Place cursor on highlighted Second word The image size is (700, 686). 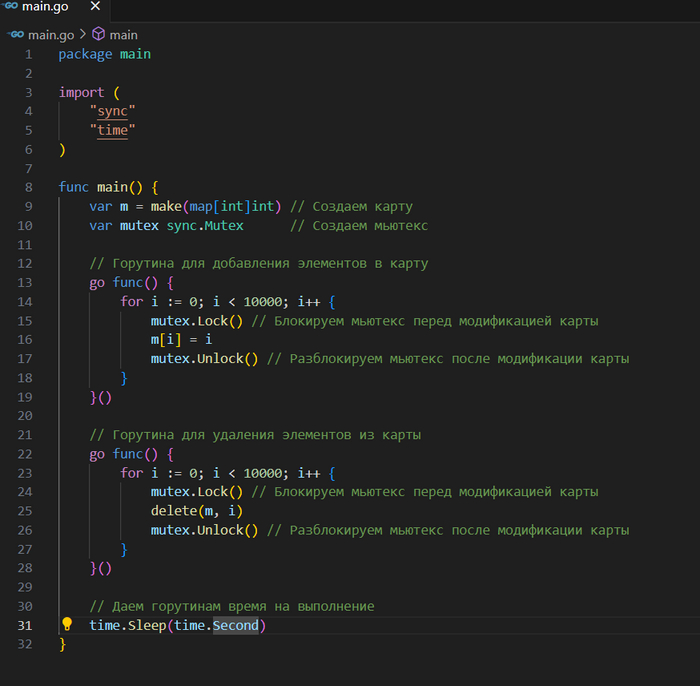[235, 625]
